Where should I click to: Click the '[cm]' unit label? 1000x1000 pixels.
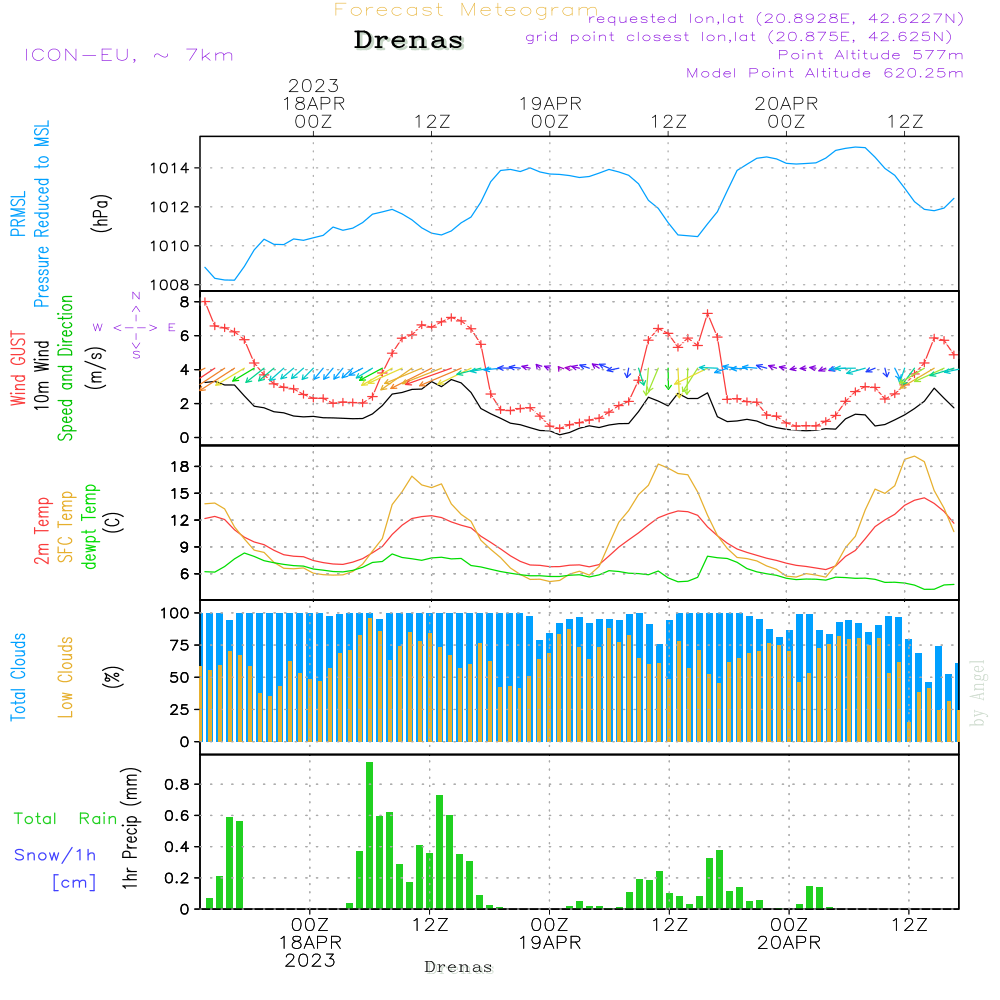[x=74, y=882]
